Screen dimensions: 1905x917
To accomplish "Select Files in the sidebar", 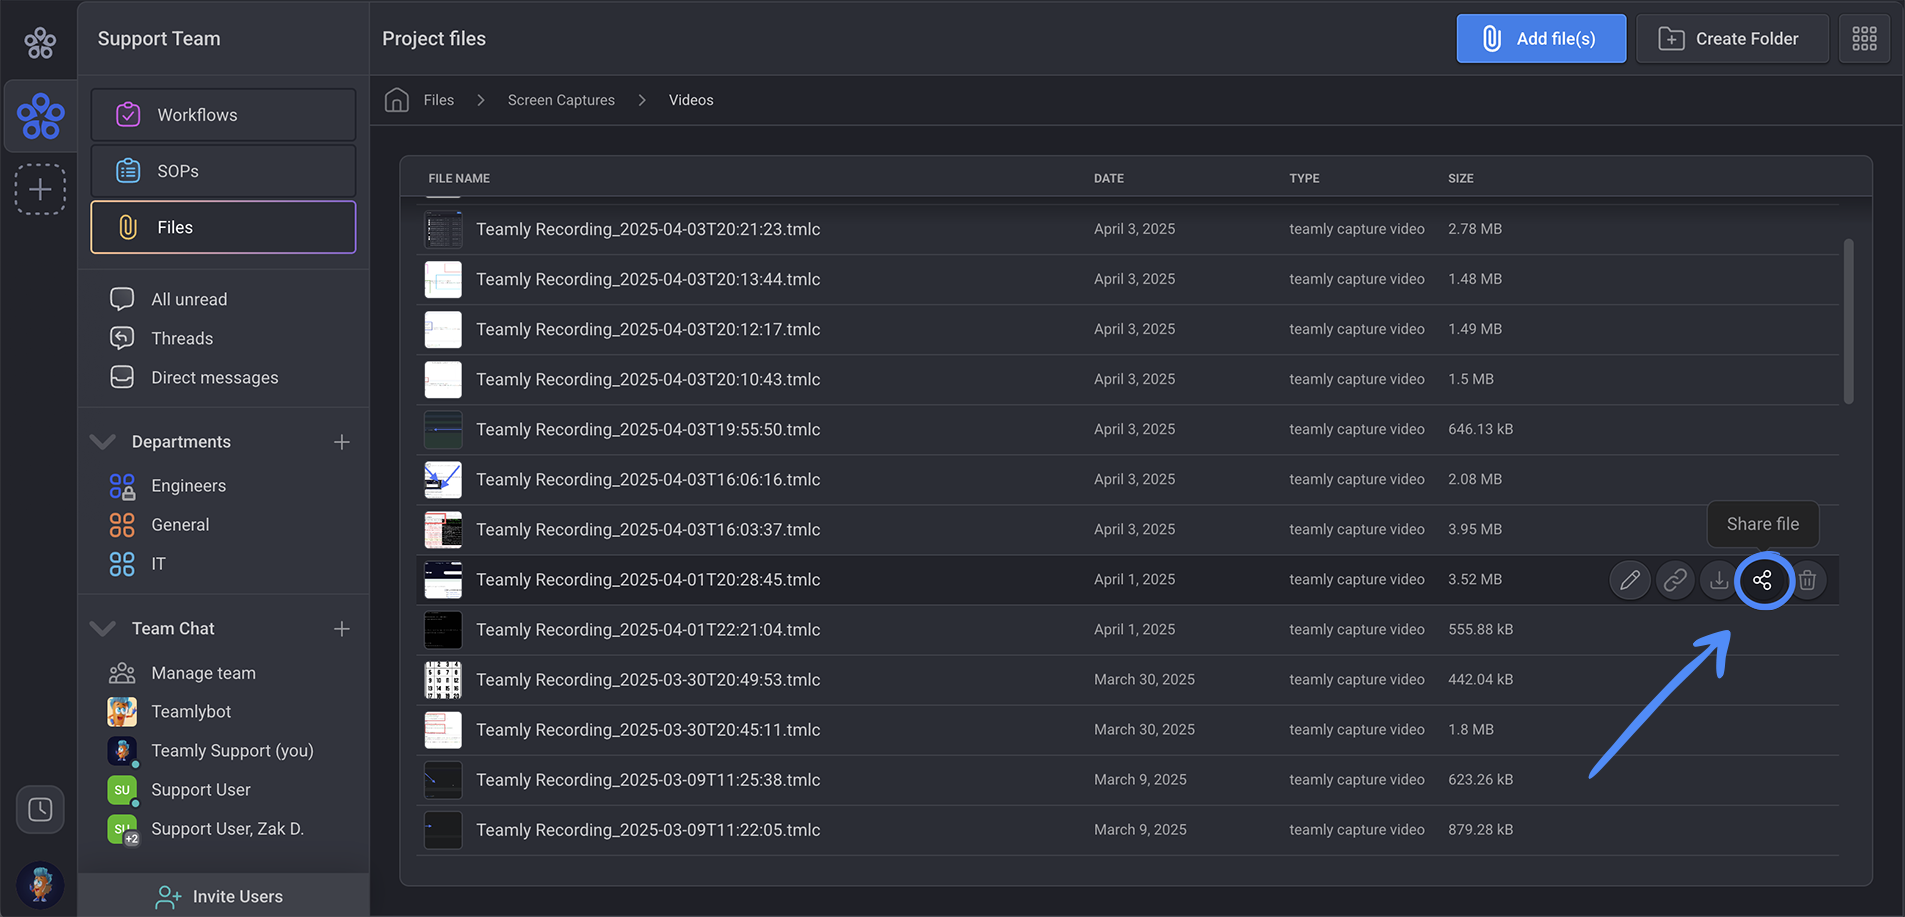I will (223, 227).
